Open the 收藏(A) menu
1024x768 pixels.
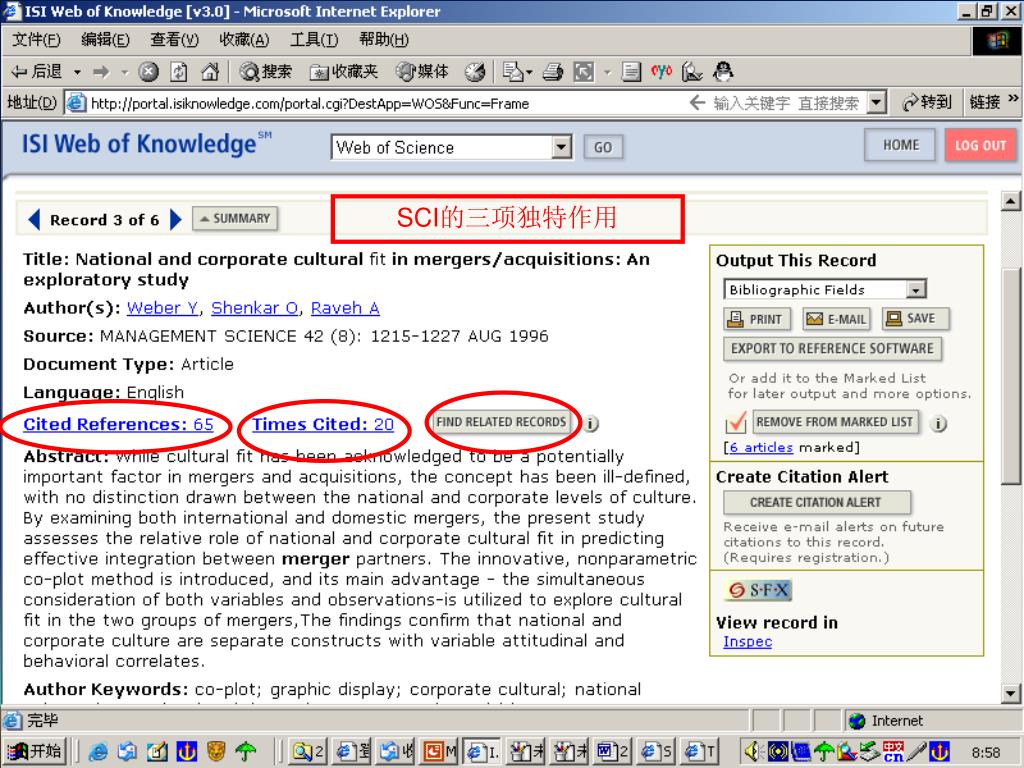click(x=244, y=40)
